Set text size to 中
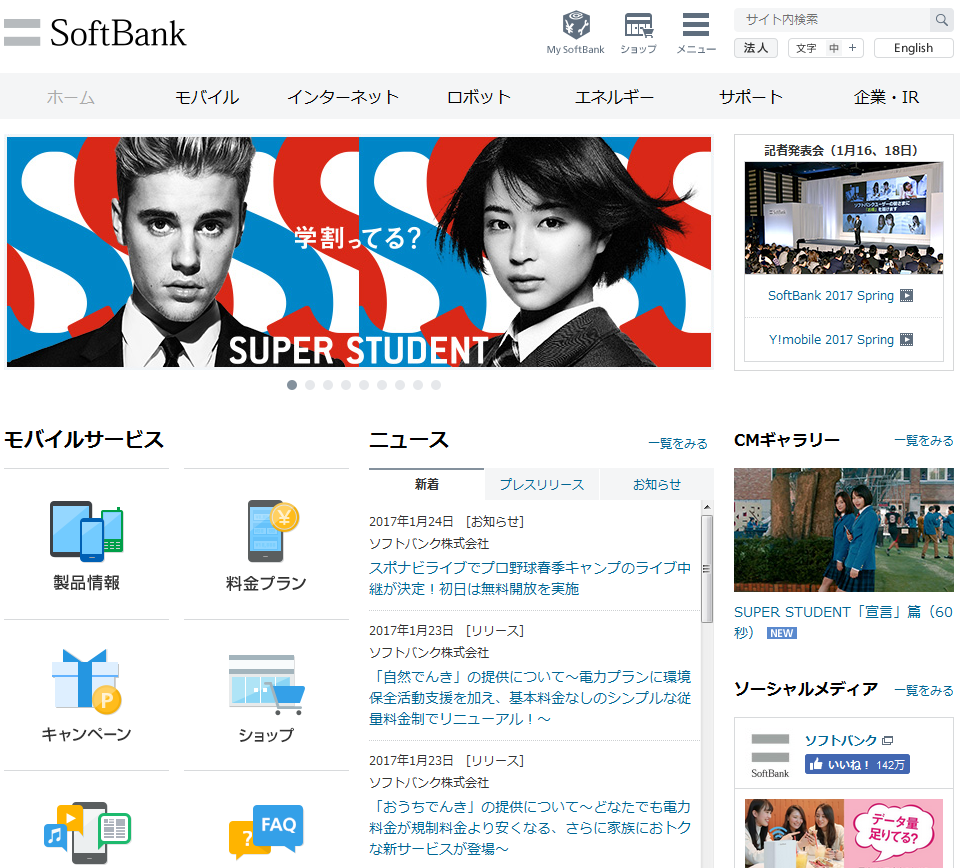The width and height of the screenshot is (960, 868). point(834,48)
